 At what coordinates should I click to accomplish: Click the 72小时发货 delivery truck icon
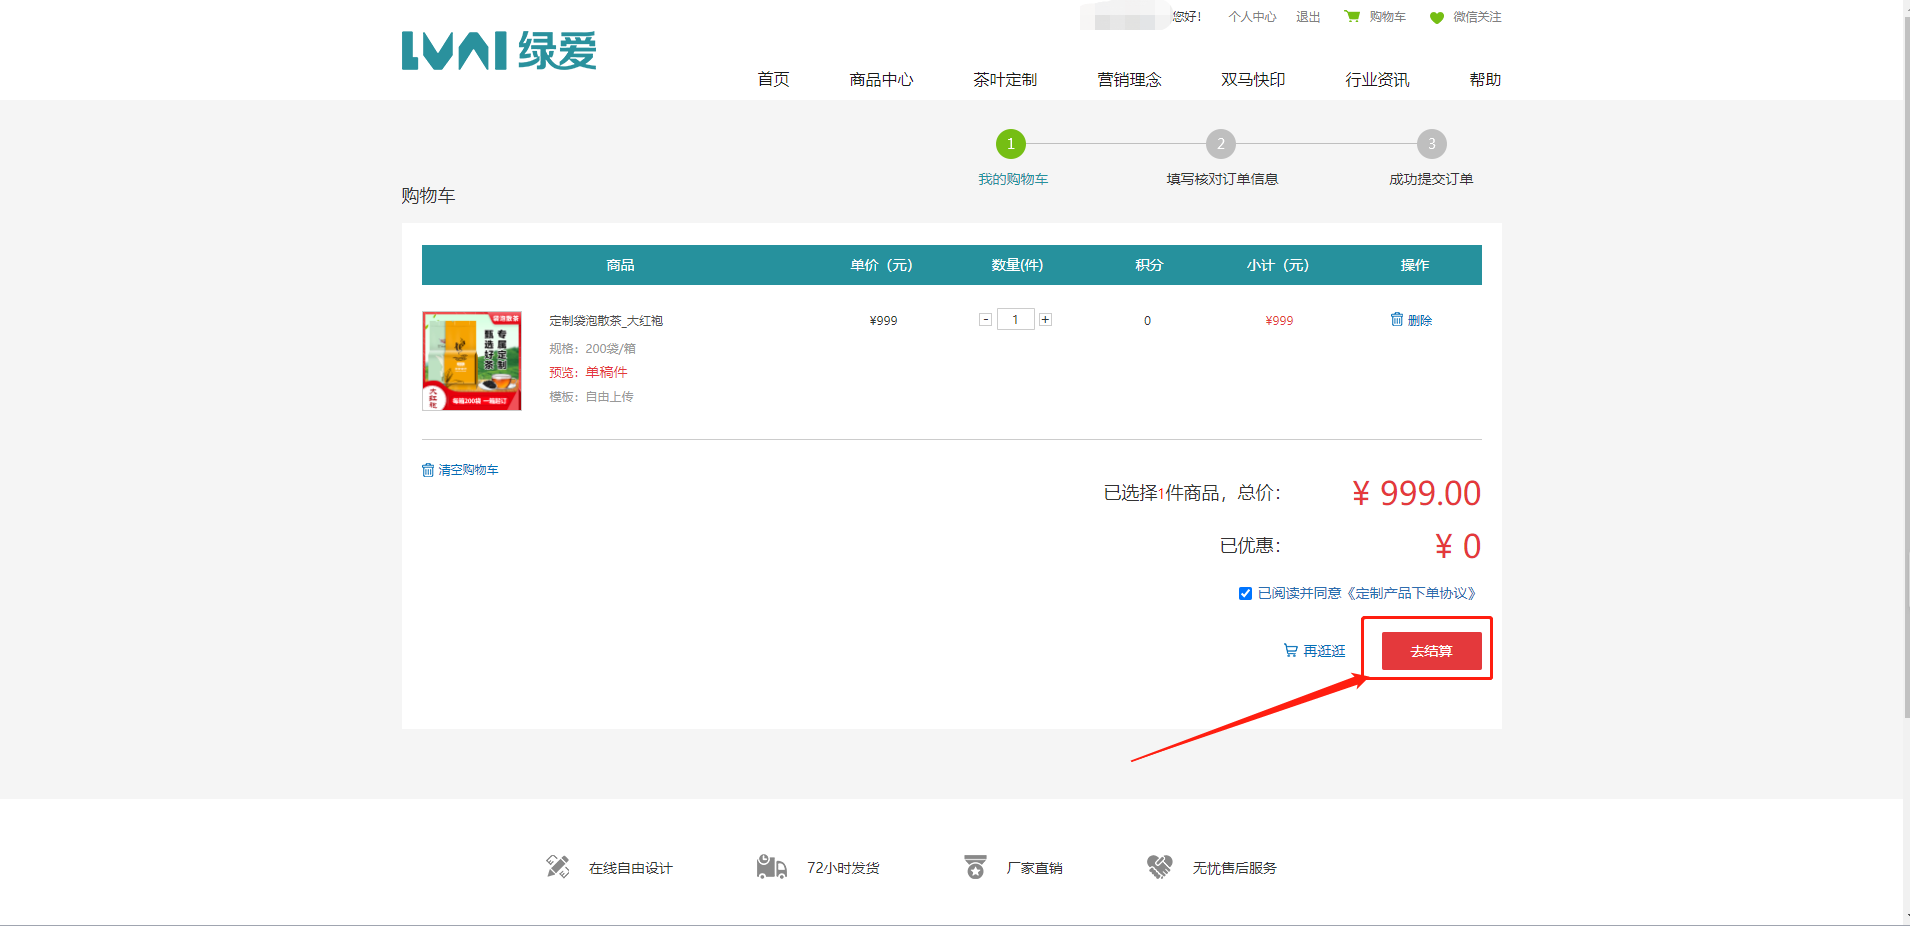[771, 867]
